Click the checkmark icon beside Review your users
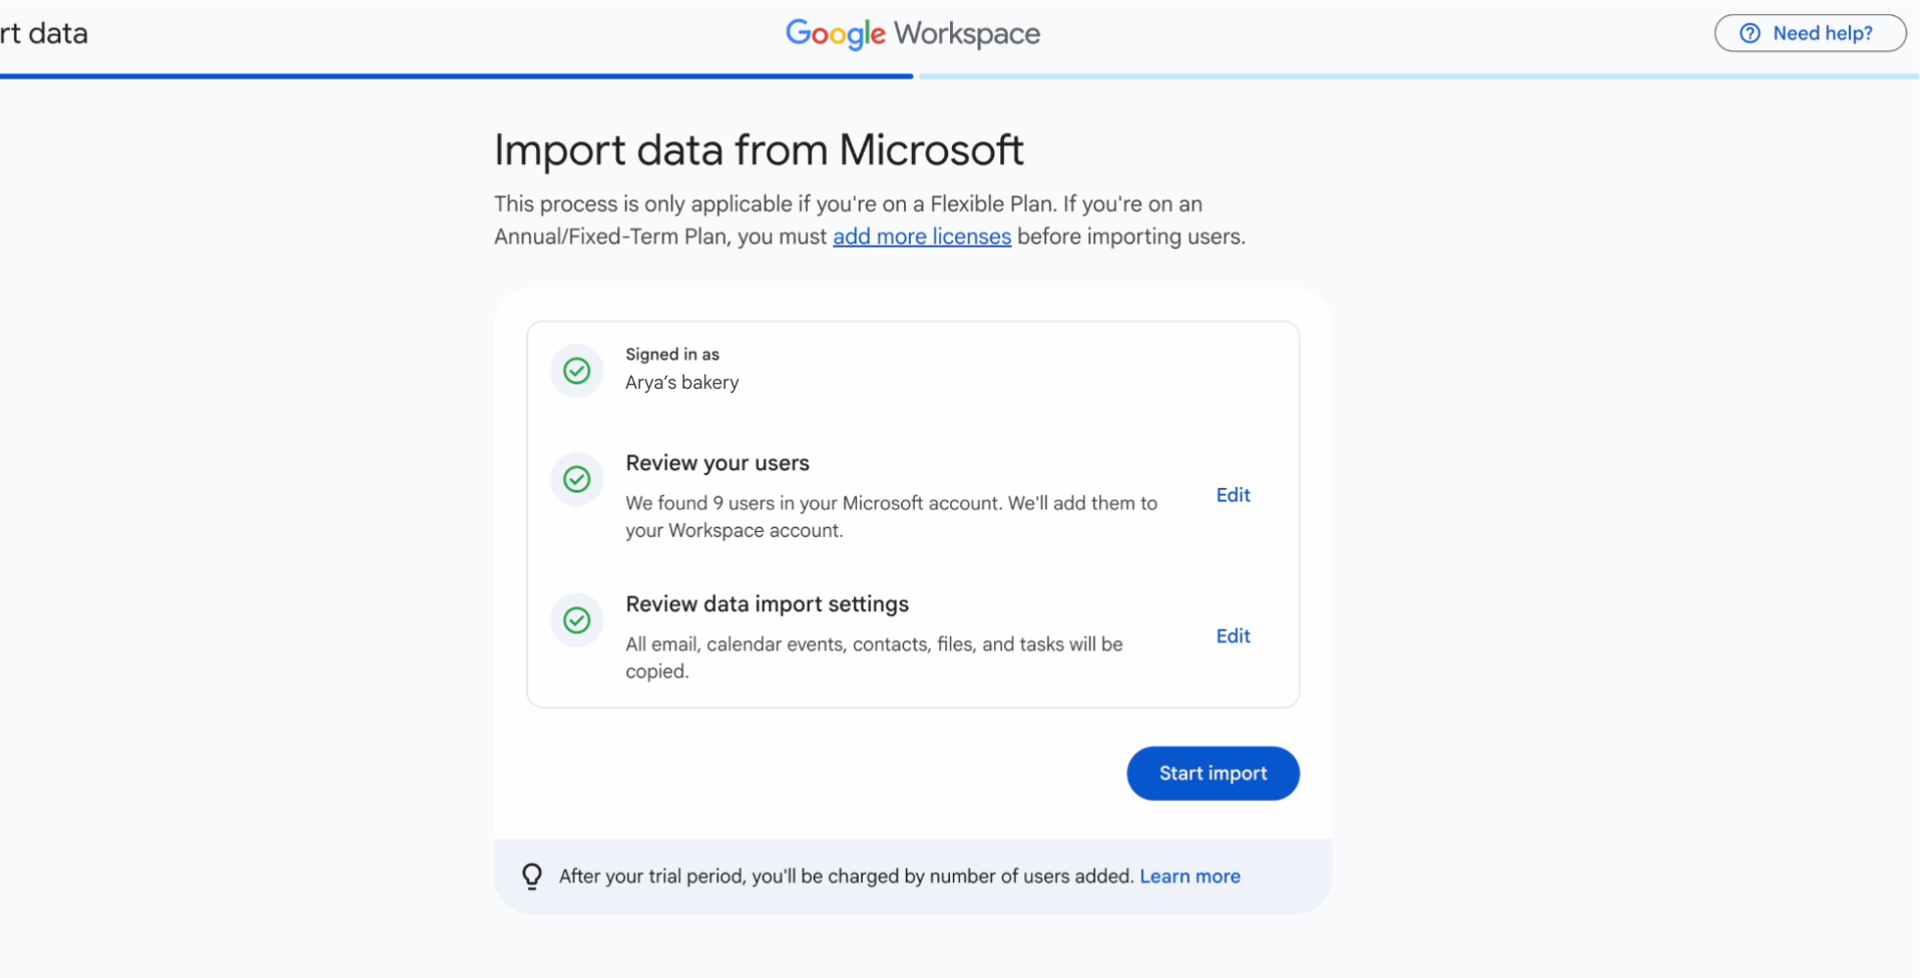The width and height of the screenshot is (1920, 978). pos(577,479)
